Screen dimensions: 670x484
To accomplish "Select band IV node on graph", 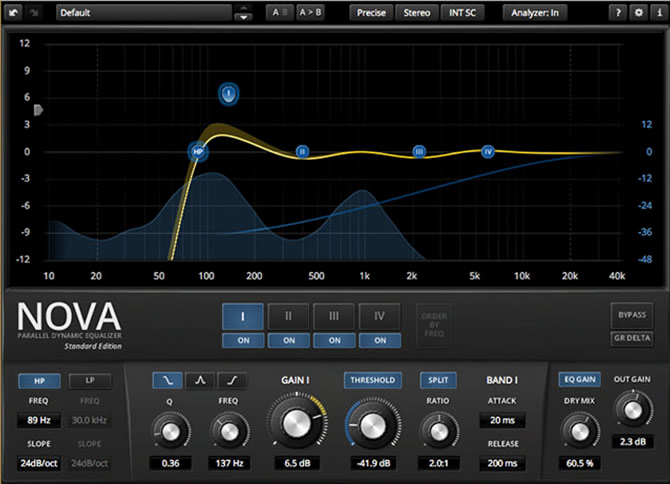I will (488, 151).
